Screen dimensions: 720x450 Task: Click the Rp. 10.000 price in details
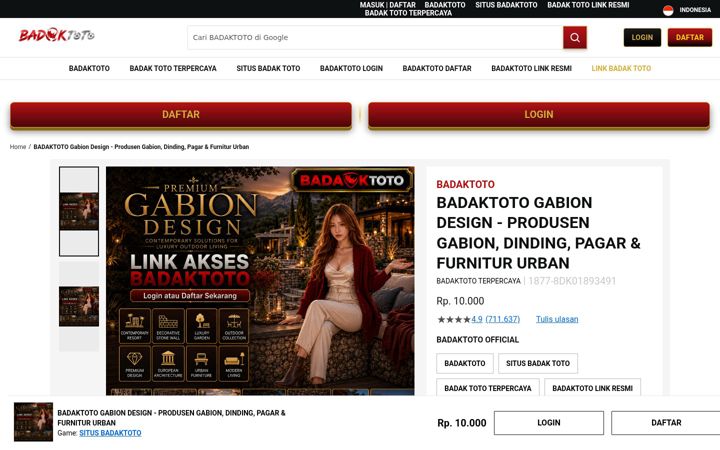tap(460, 301)
